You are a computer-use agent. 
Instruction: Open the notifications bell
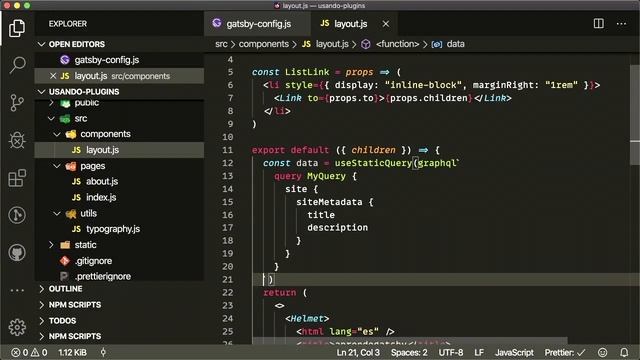[624, 352]
